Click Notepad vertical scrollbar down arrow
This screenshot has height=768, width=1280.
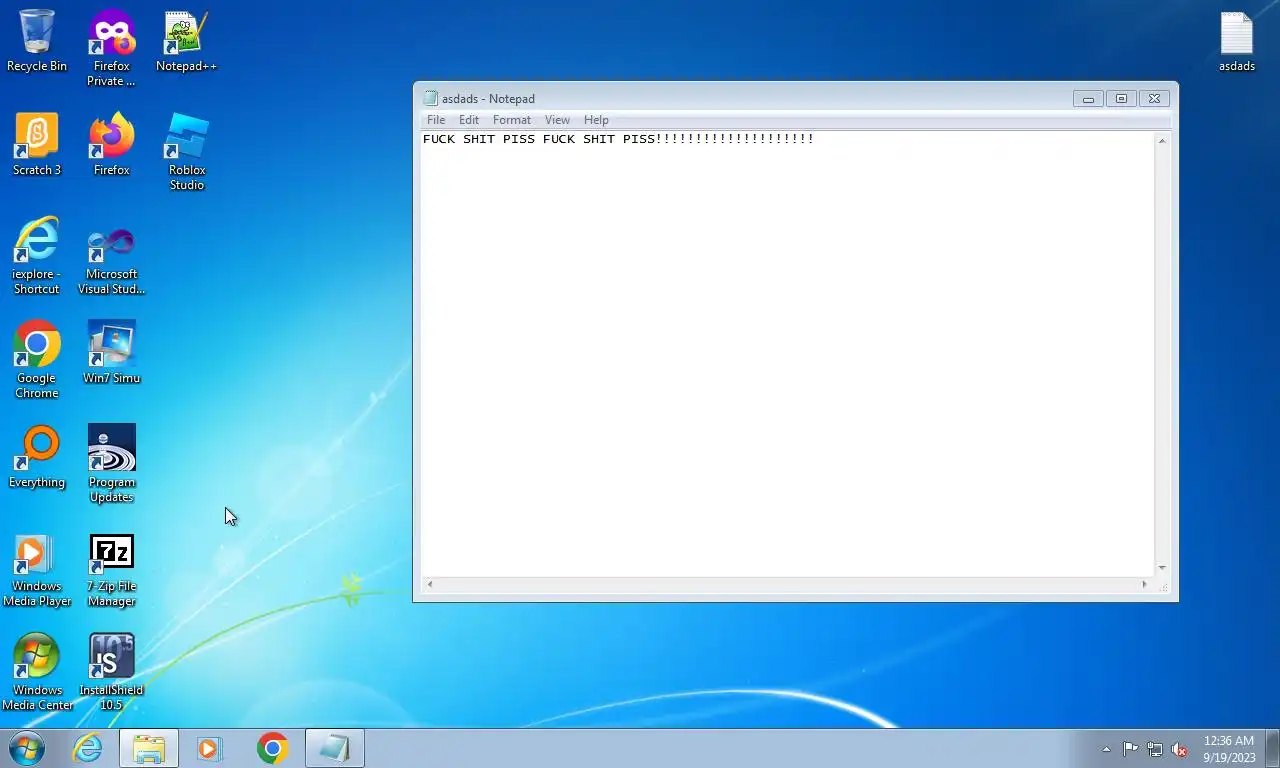click(1162, 568)
